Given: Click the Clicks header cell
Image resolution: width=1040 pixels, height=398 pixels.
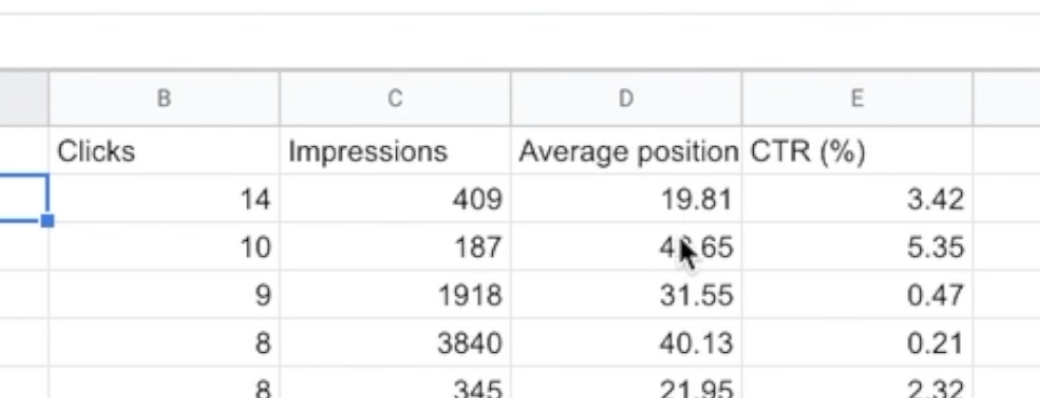Looking at the screenshot, I should tap(164, 151).
